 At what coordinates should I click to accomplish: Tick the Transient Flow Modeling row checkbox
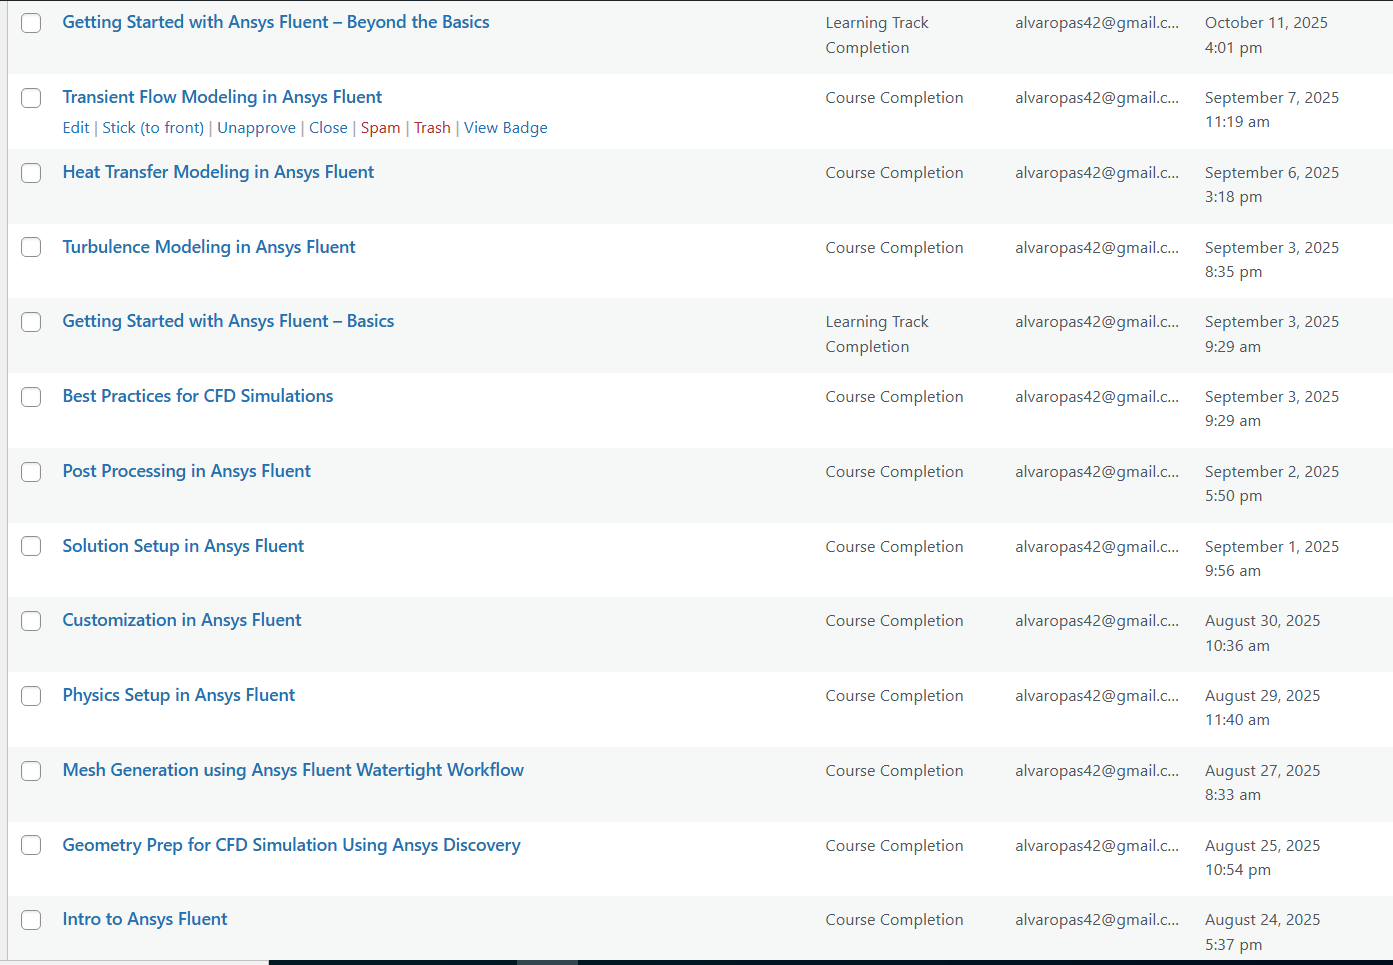(31, 98)
